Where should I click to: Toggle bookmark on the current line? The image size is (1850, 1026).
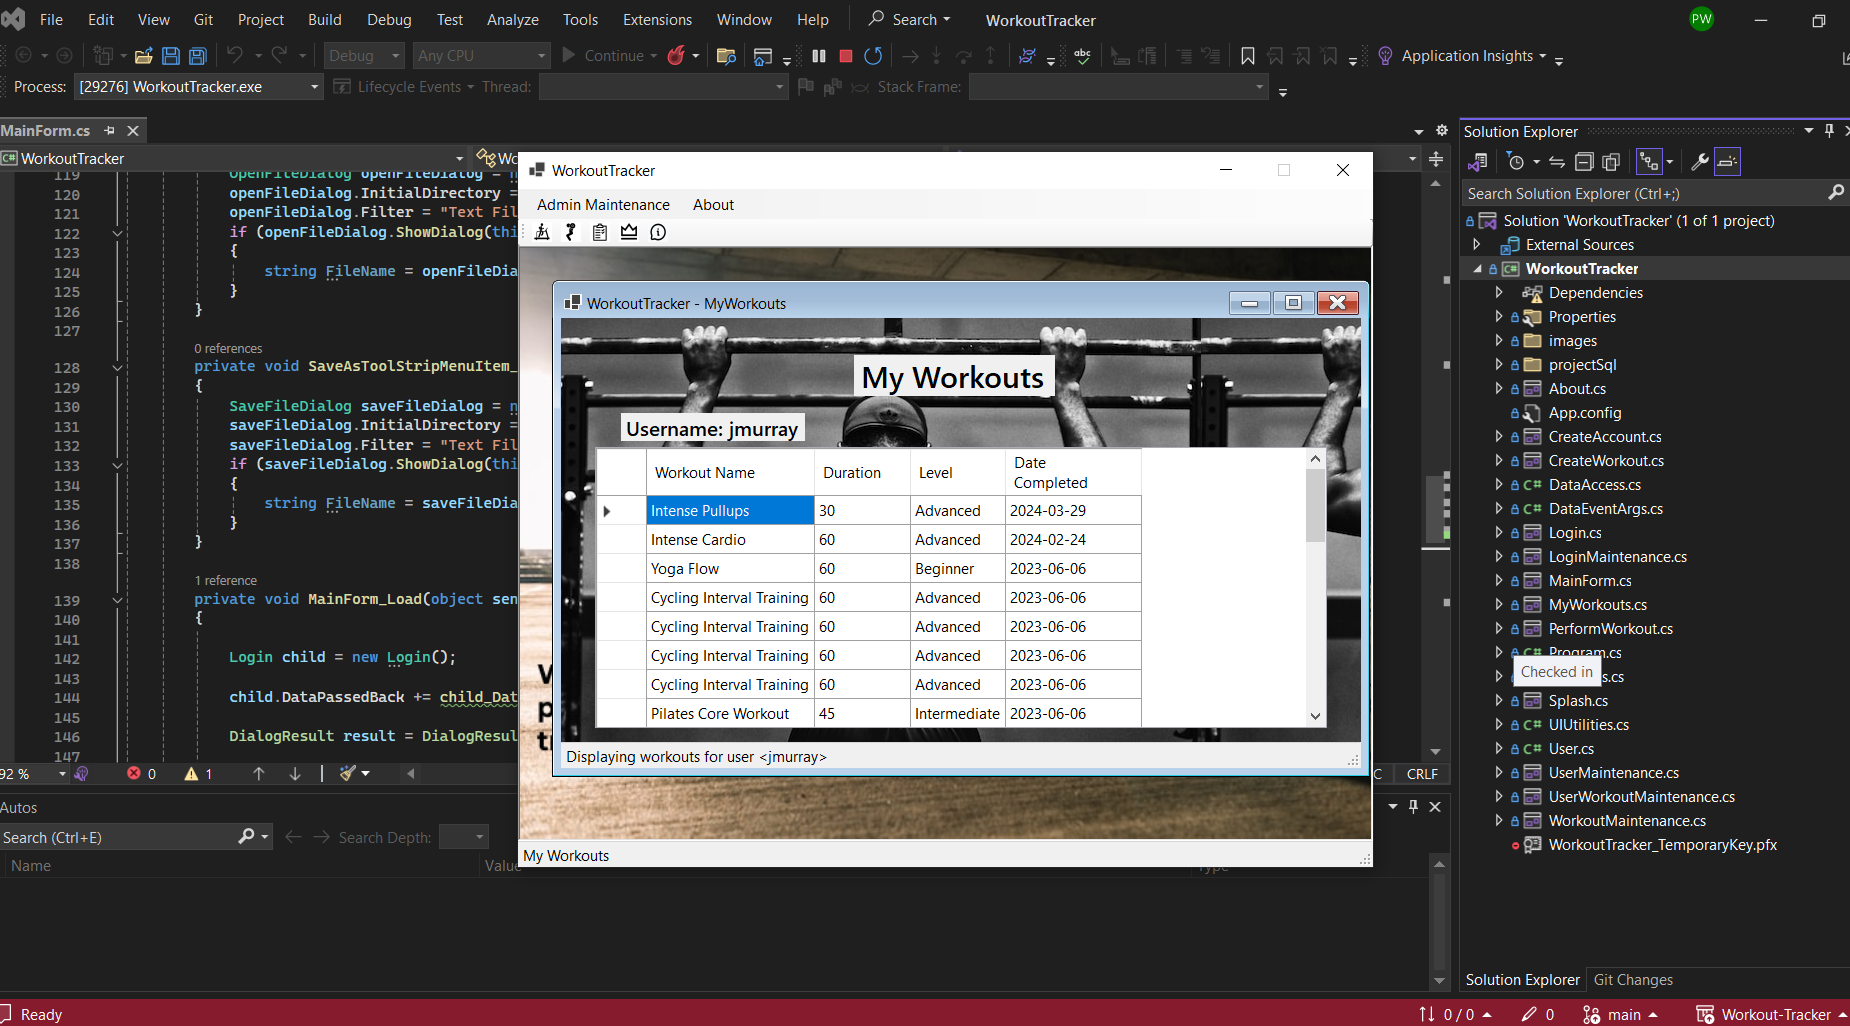coord(1248,56)
